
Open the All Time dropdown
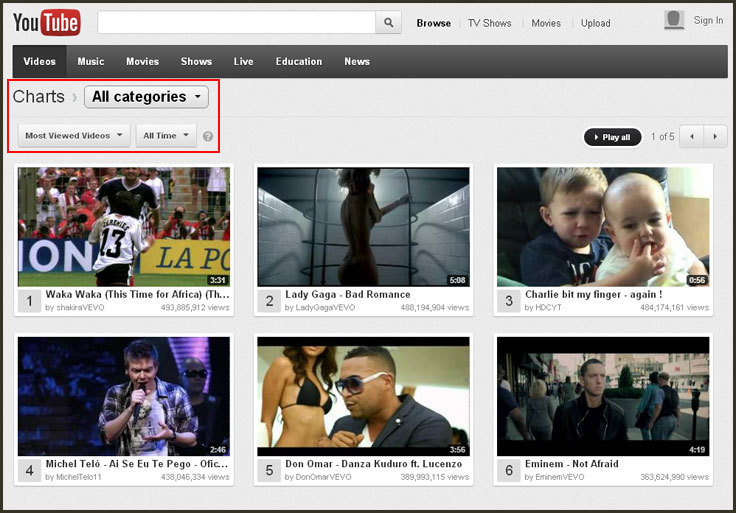166,136
